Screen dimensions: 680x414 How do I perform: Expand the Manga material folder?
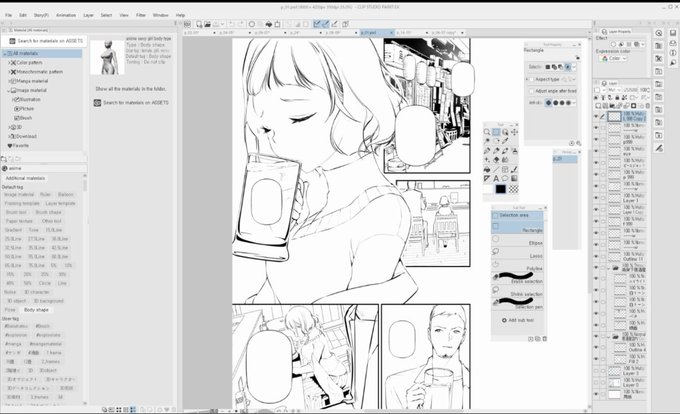click(9, 81)
